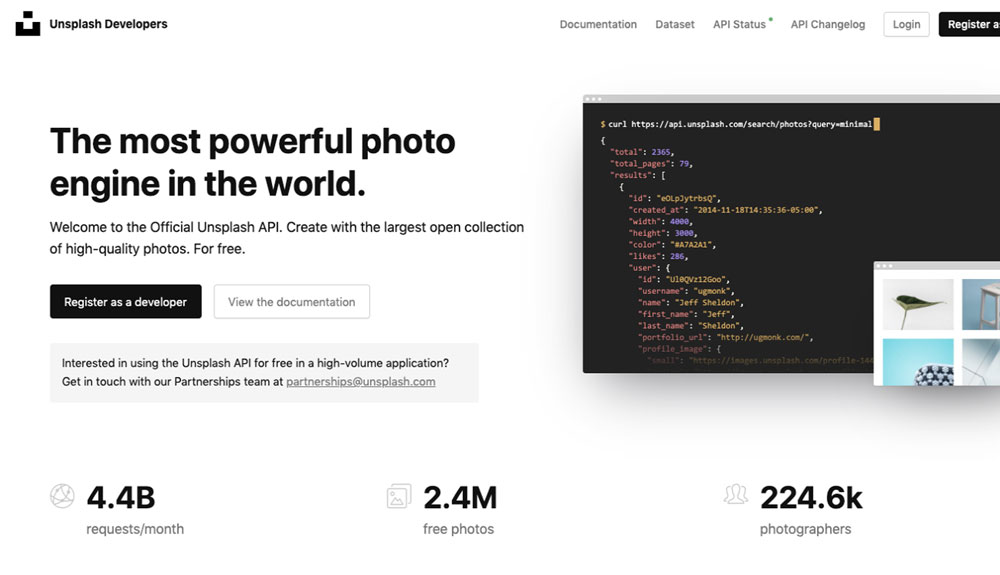Open the API Changelog
Viewport: 1000px width, 575px height.
click(828, 24)
